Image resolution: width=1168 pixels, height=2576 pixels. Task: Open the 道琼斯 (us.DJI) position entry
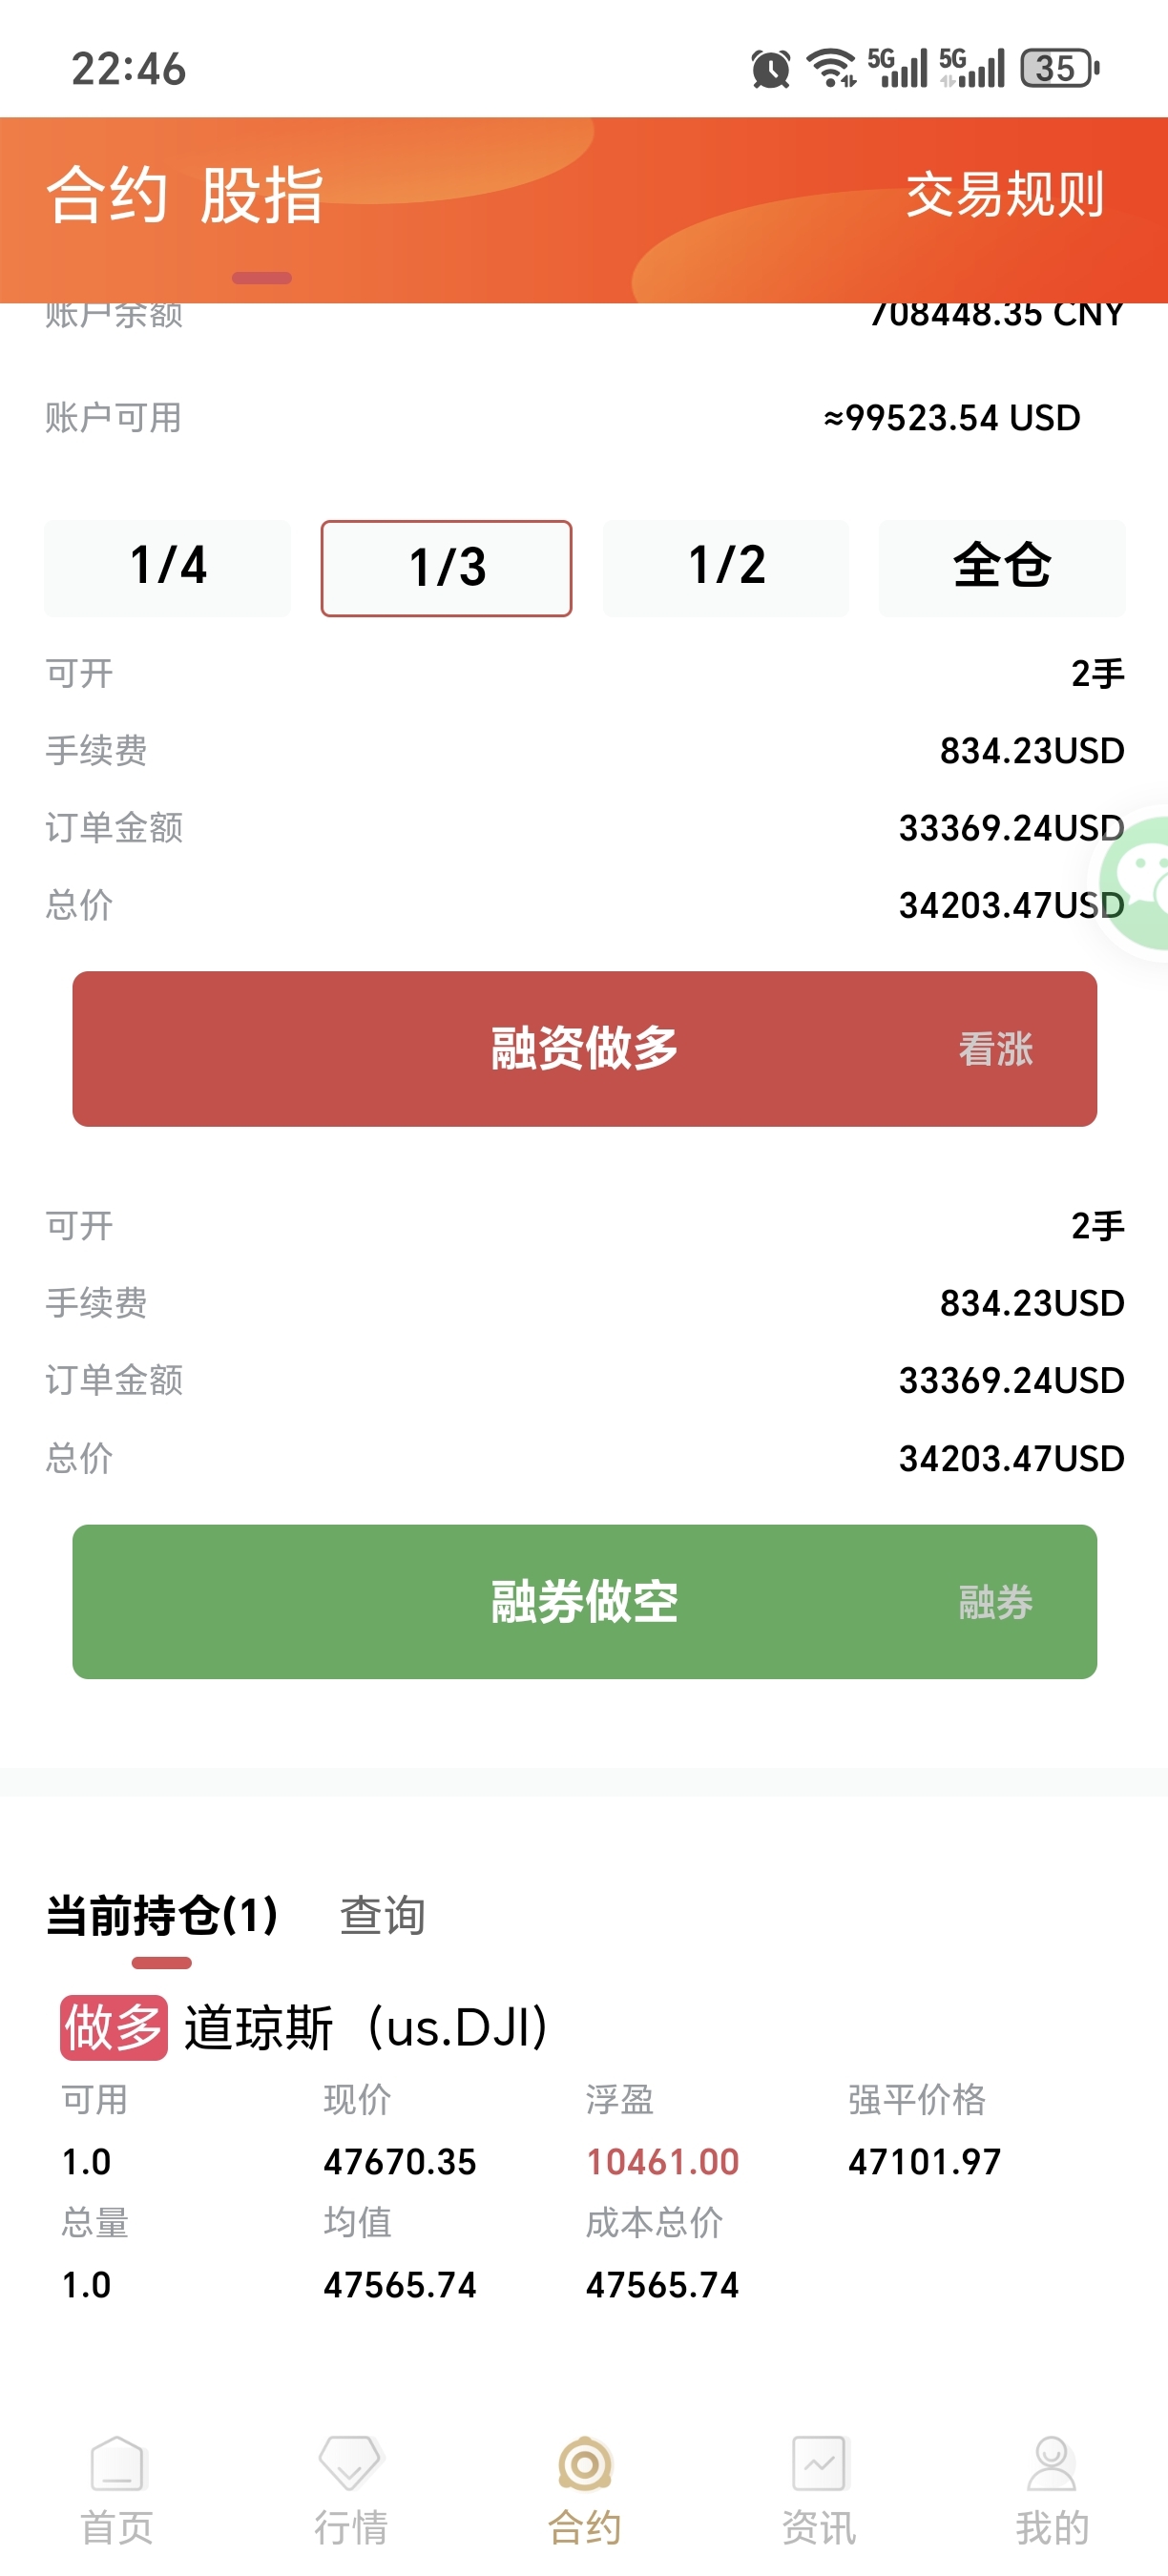coord(366,2028)
